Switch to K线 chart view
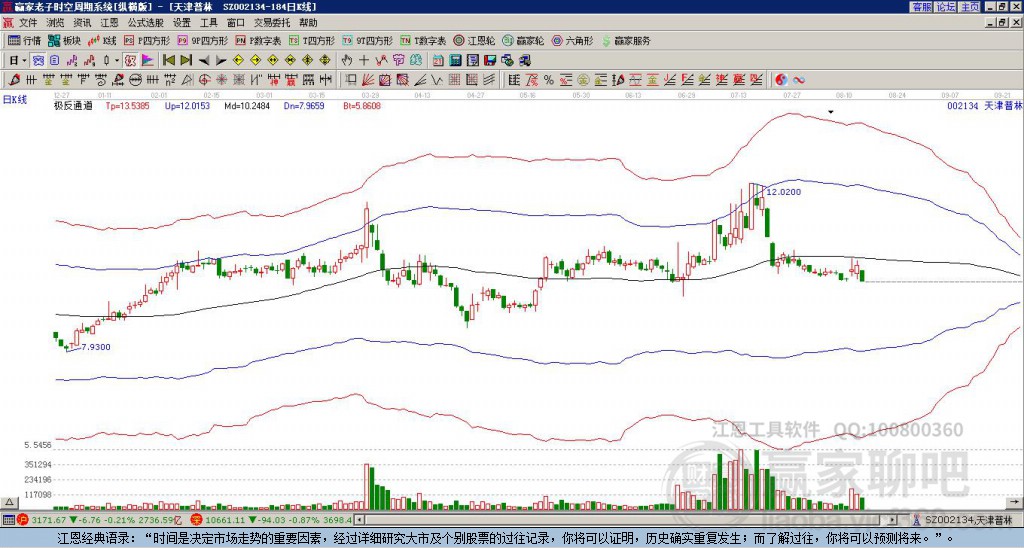The image size is (1024, 548). [102, 40]
